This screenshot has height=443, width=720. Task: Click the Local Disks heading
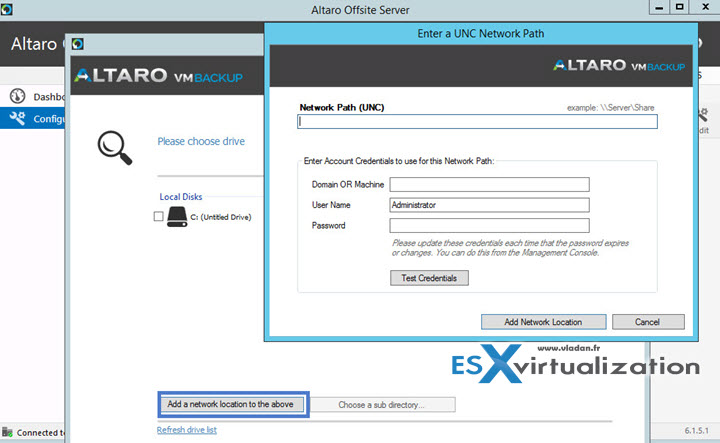181,196
